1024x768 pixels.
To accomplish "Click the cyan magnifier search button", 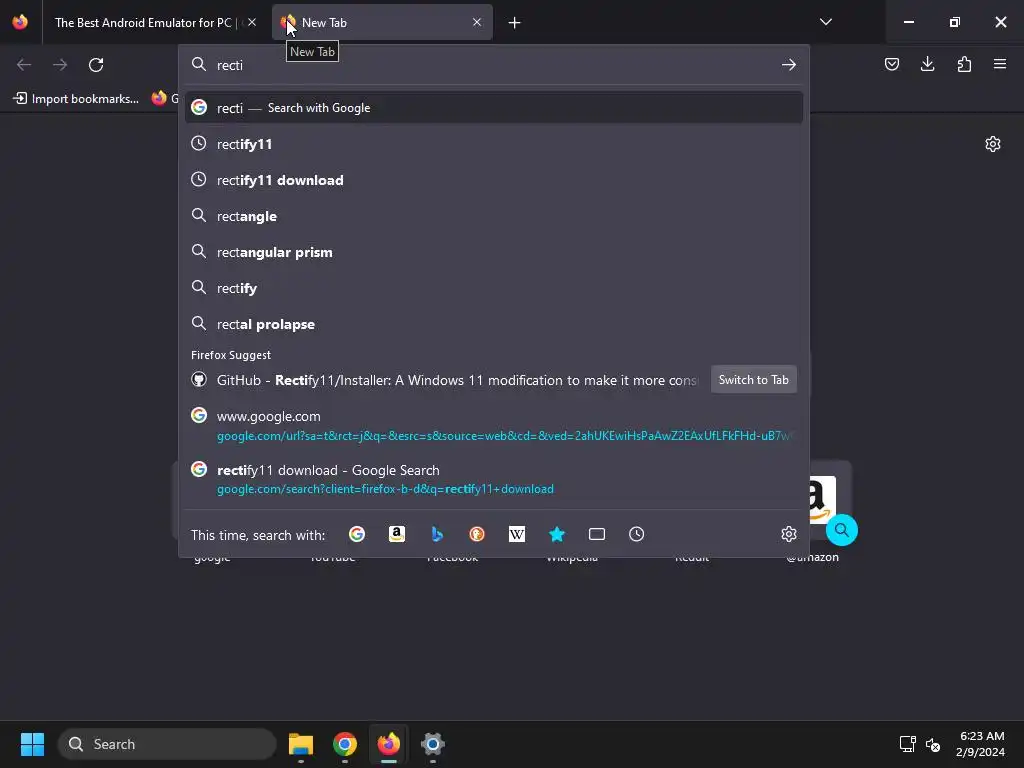I will (841, 530).
